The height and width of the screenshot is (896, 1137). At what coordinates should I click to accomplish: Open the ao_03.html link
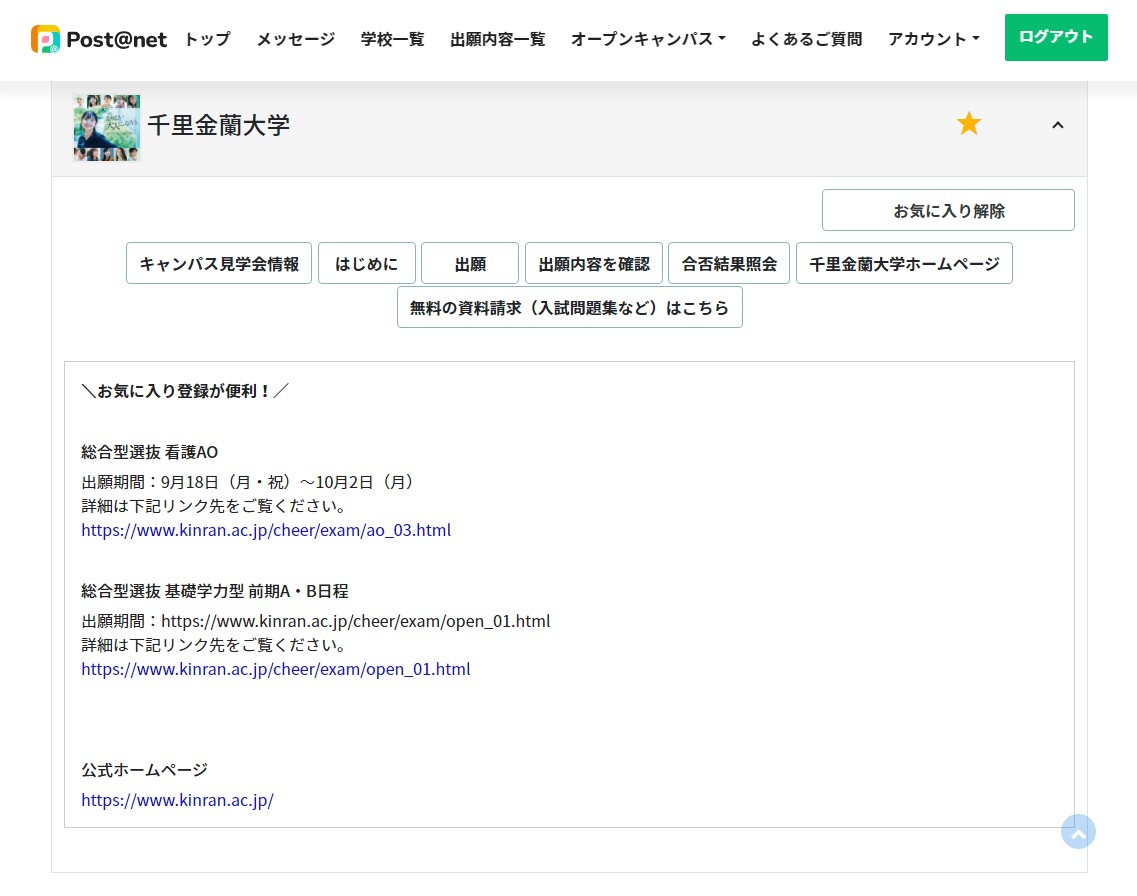pyautogui.click(x=266, y=530)
